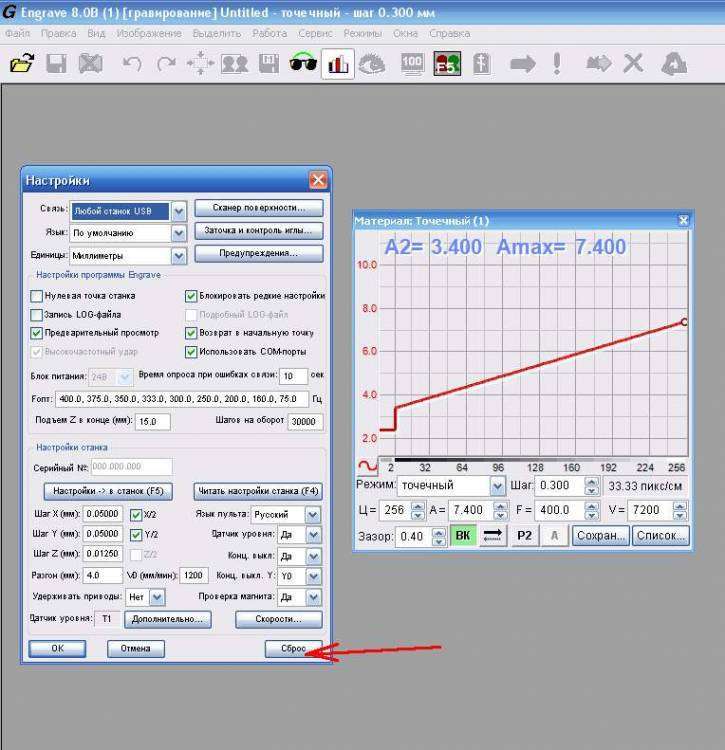Click the sunglasses icon in toolbar
This screenshot has width=725, height=750.
pyautogui.click(x=302, y=64)
